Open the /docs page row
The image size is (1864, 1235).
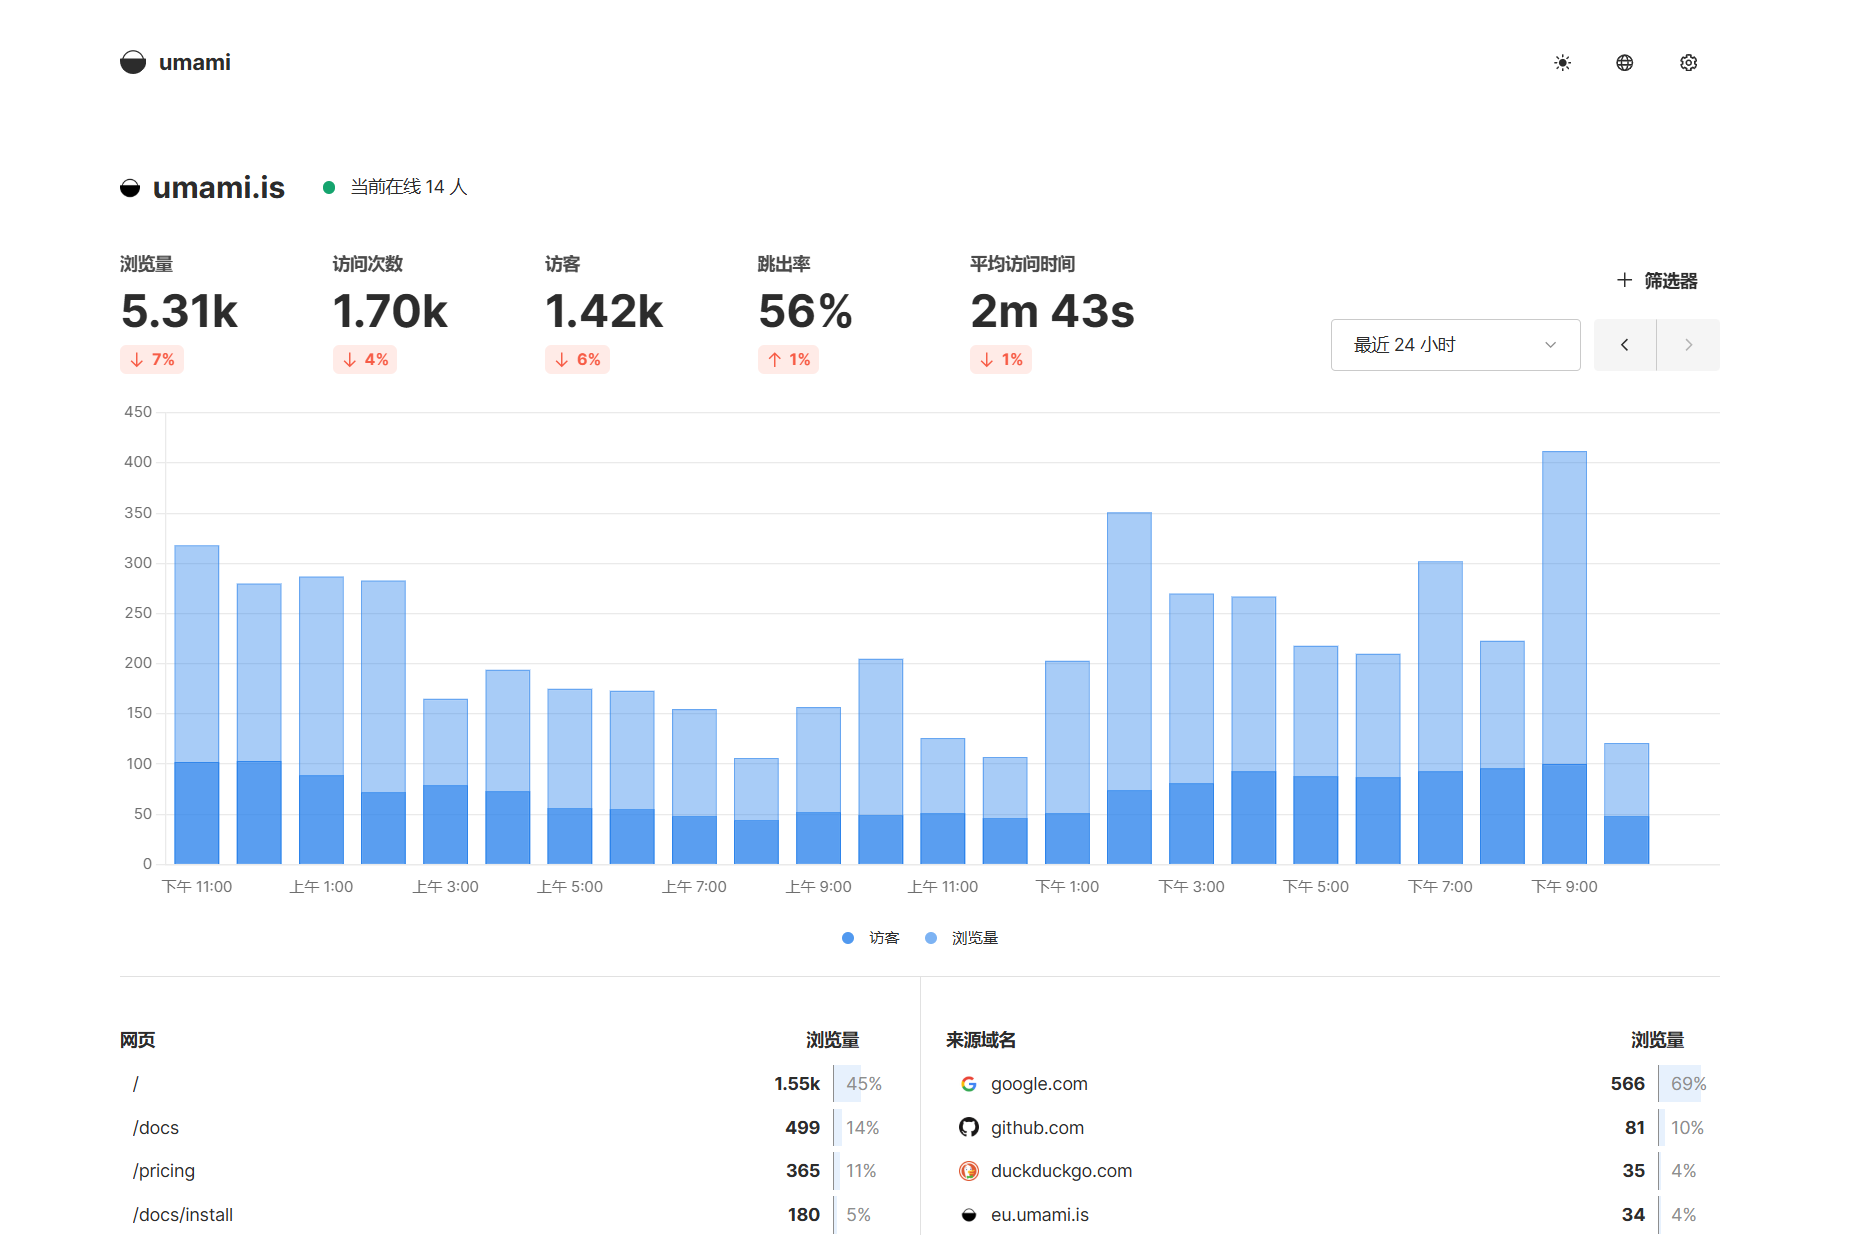click(x=156, y=1128)
